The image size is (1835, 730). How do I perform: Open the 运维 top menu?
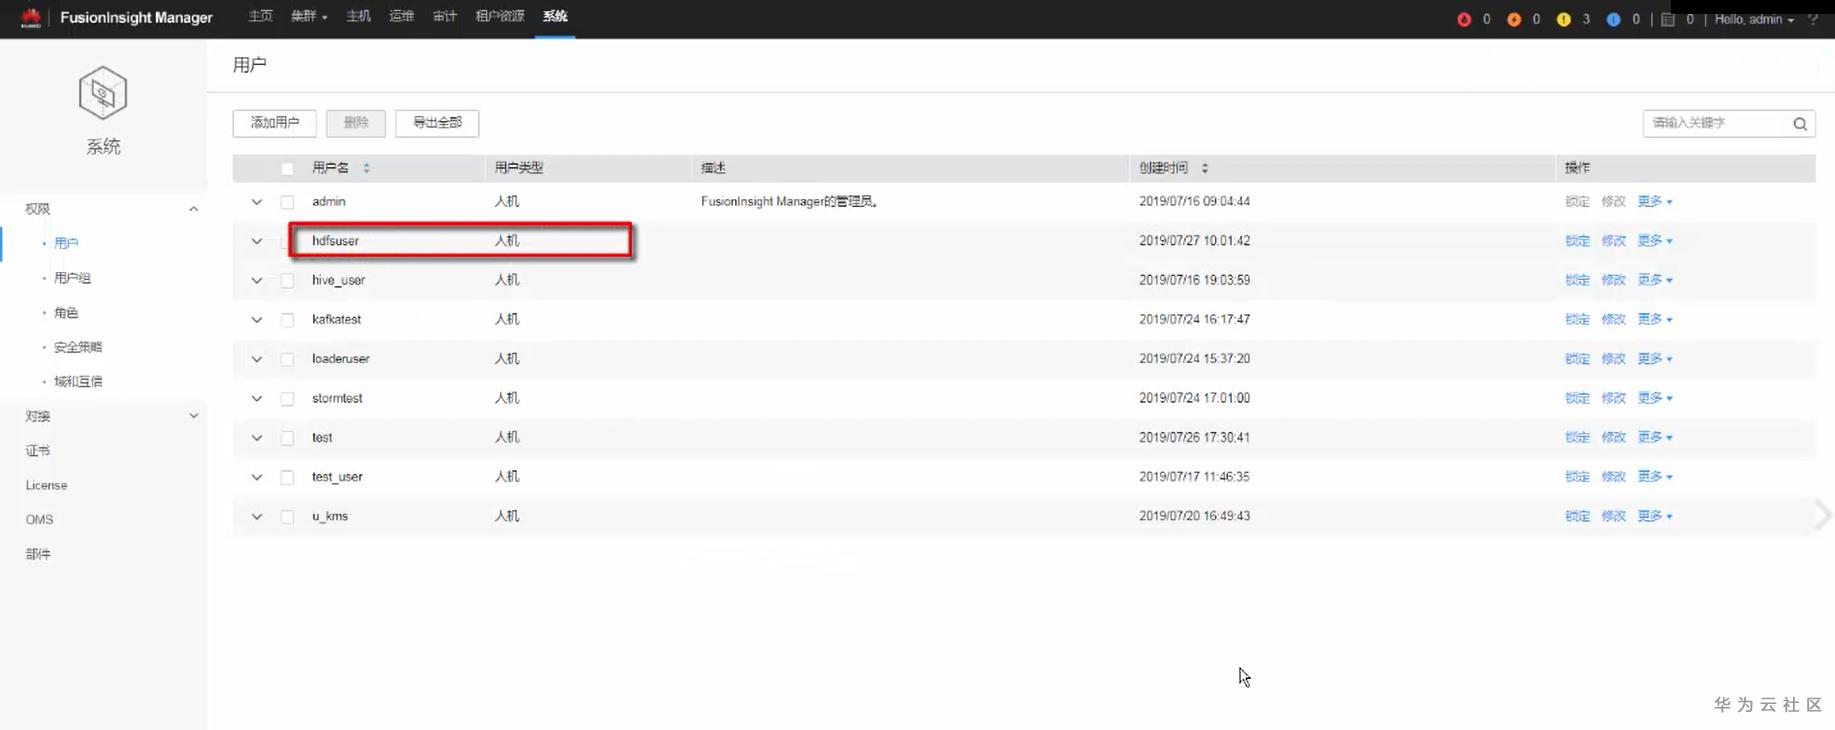pyautogui.click(x=402, y=16)
